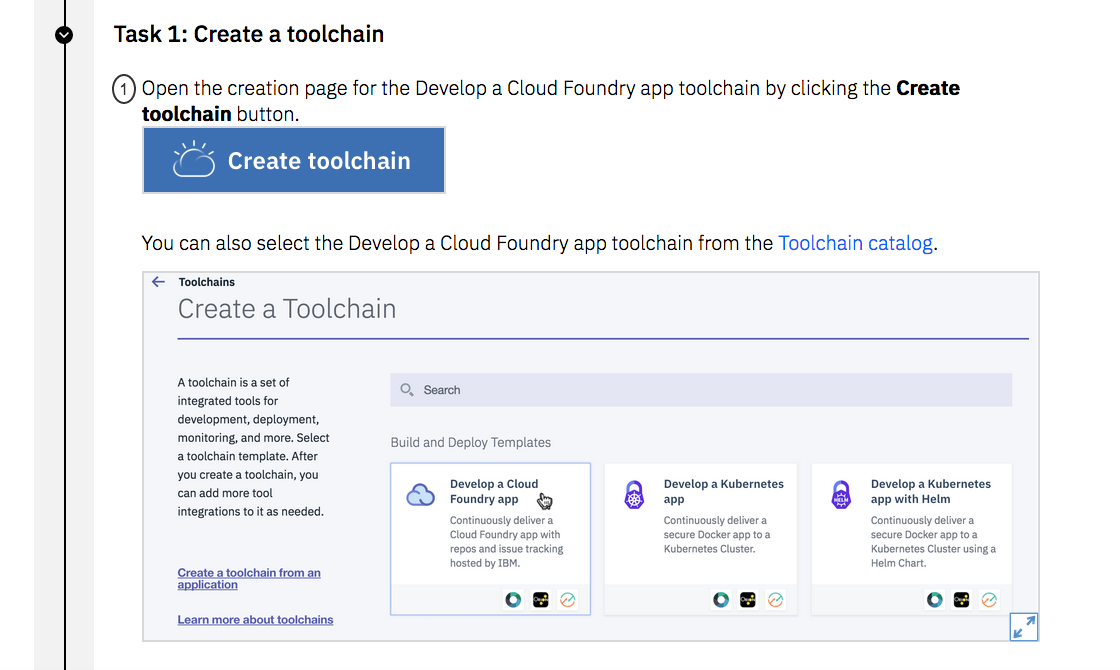Image resolution: width=1120 pixels, height=670 pixels.
Task: Click the Helm card description text
Action: pyautogui.click(x=933, y=541)
